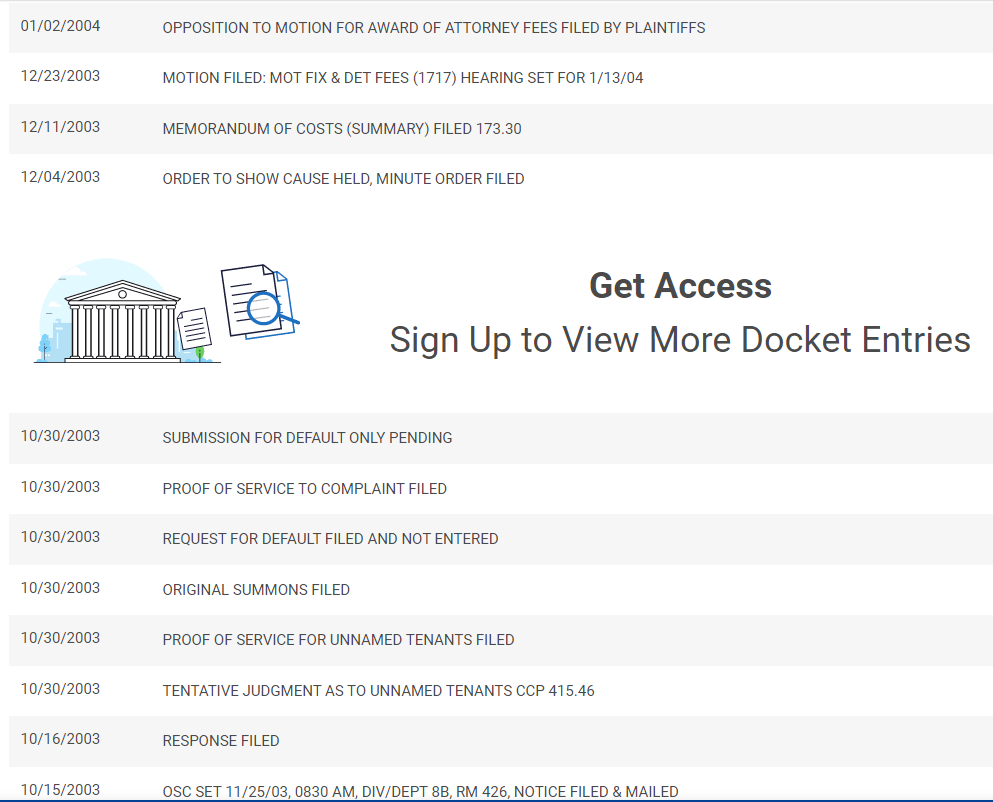Select the Opposition to Motion for Attorney Fees entry
The image size is (993, 802).
pos(433,28)
